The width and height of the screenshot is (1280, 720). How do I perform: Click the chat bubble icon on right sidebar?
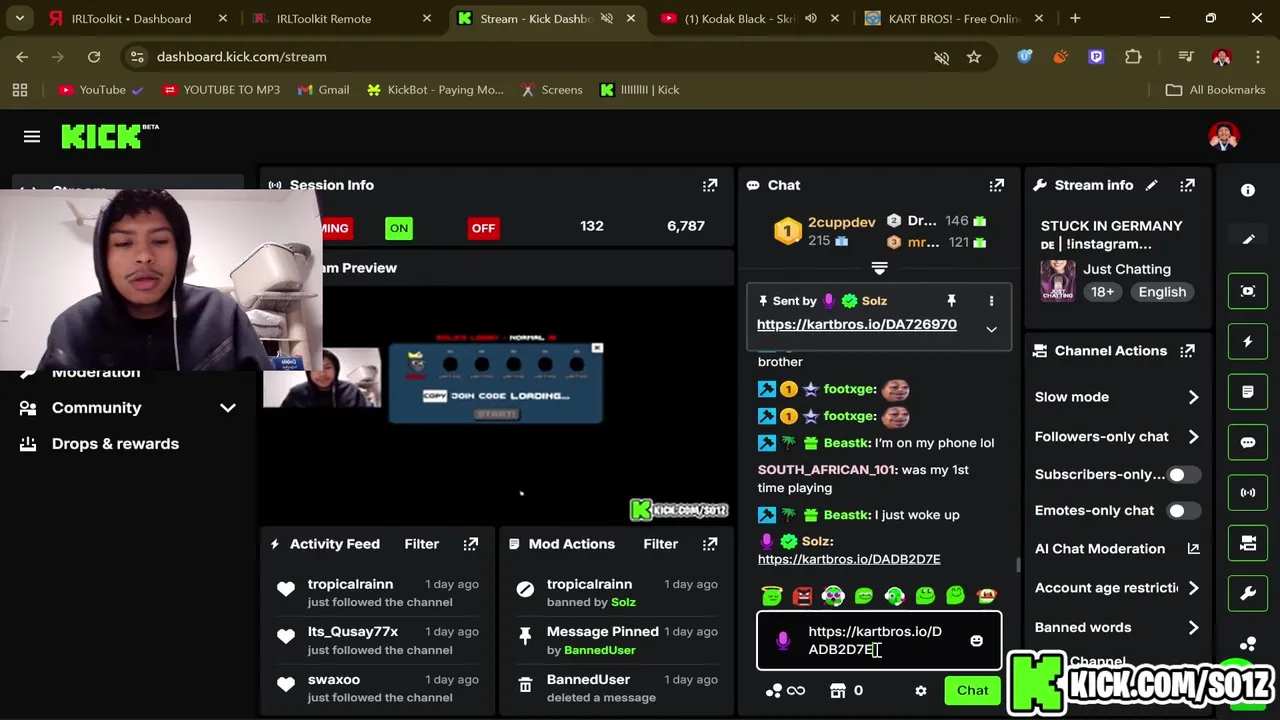1248,442
